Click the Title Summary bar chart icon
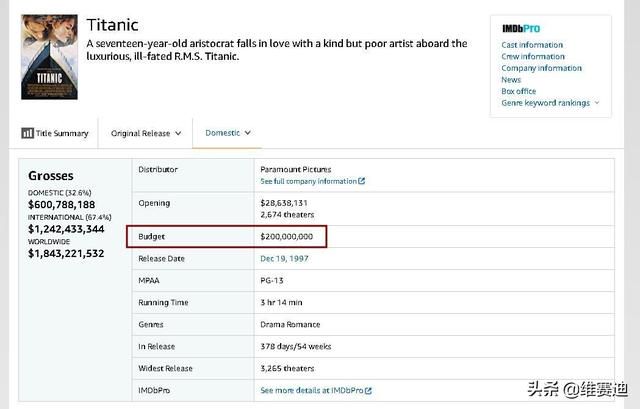640x409 pixels. coord(27,133)
